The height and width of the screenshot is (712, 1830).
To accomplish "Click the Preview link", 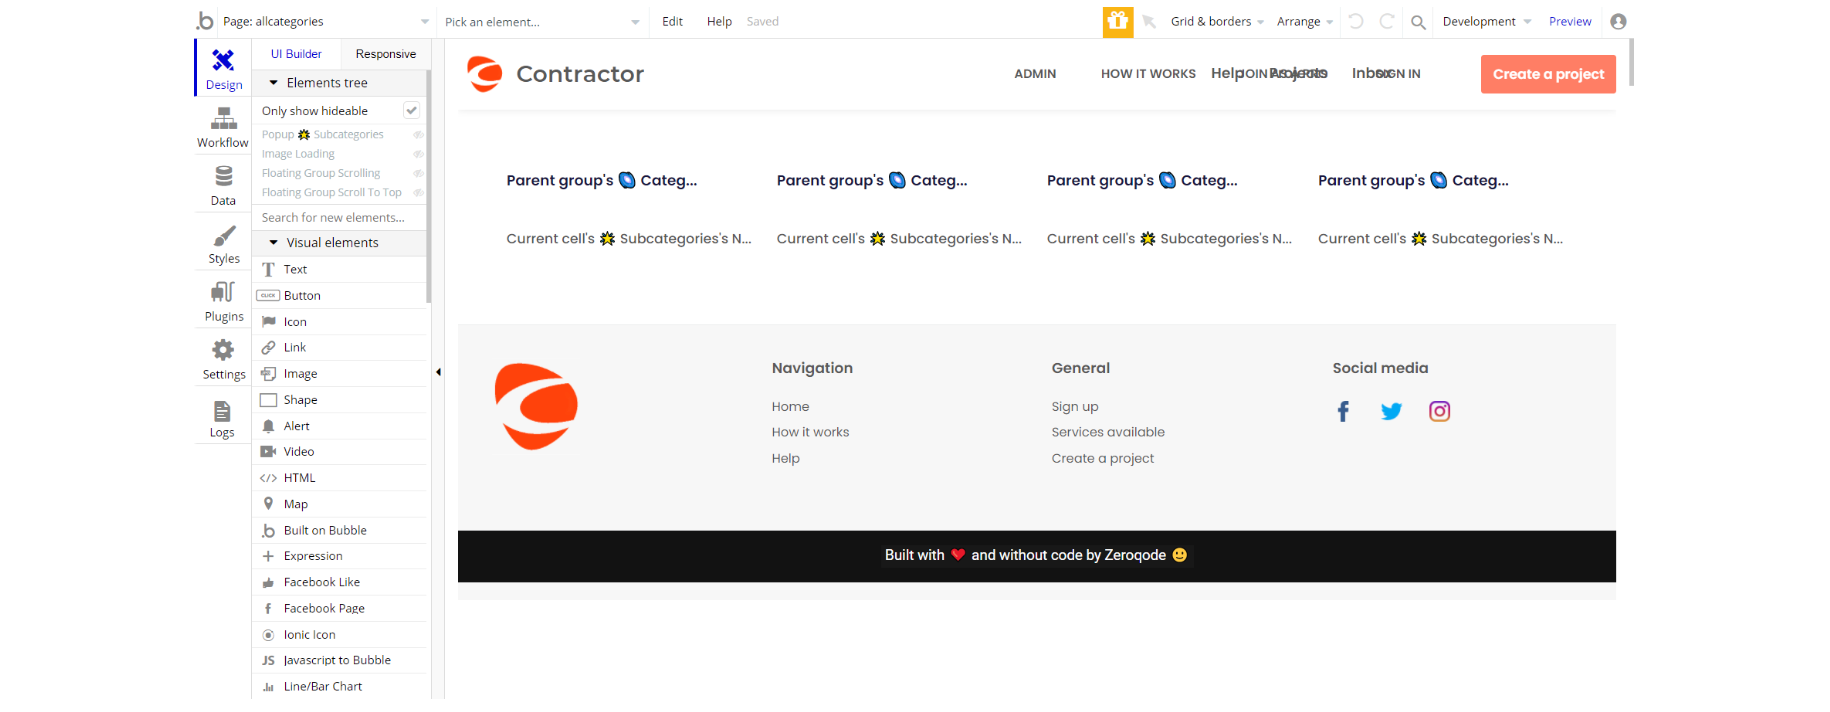I will [x=1569, y=21].
